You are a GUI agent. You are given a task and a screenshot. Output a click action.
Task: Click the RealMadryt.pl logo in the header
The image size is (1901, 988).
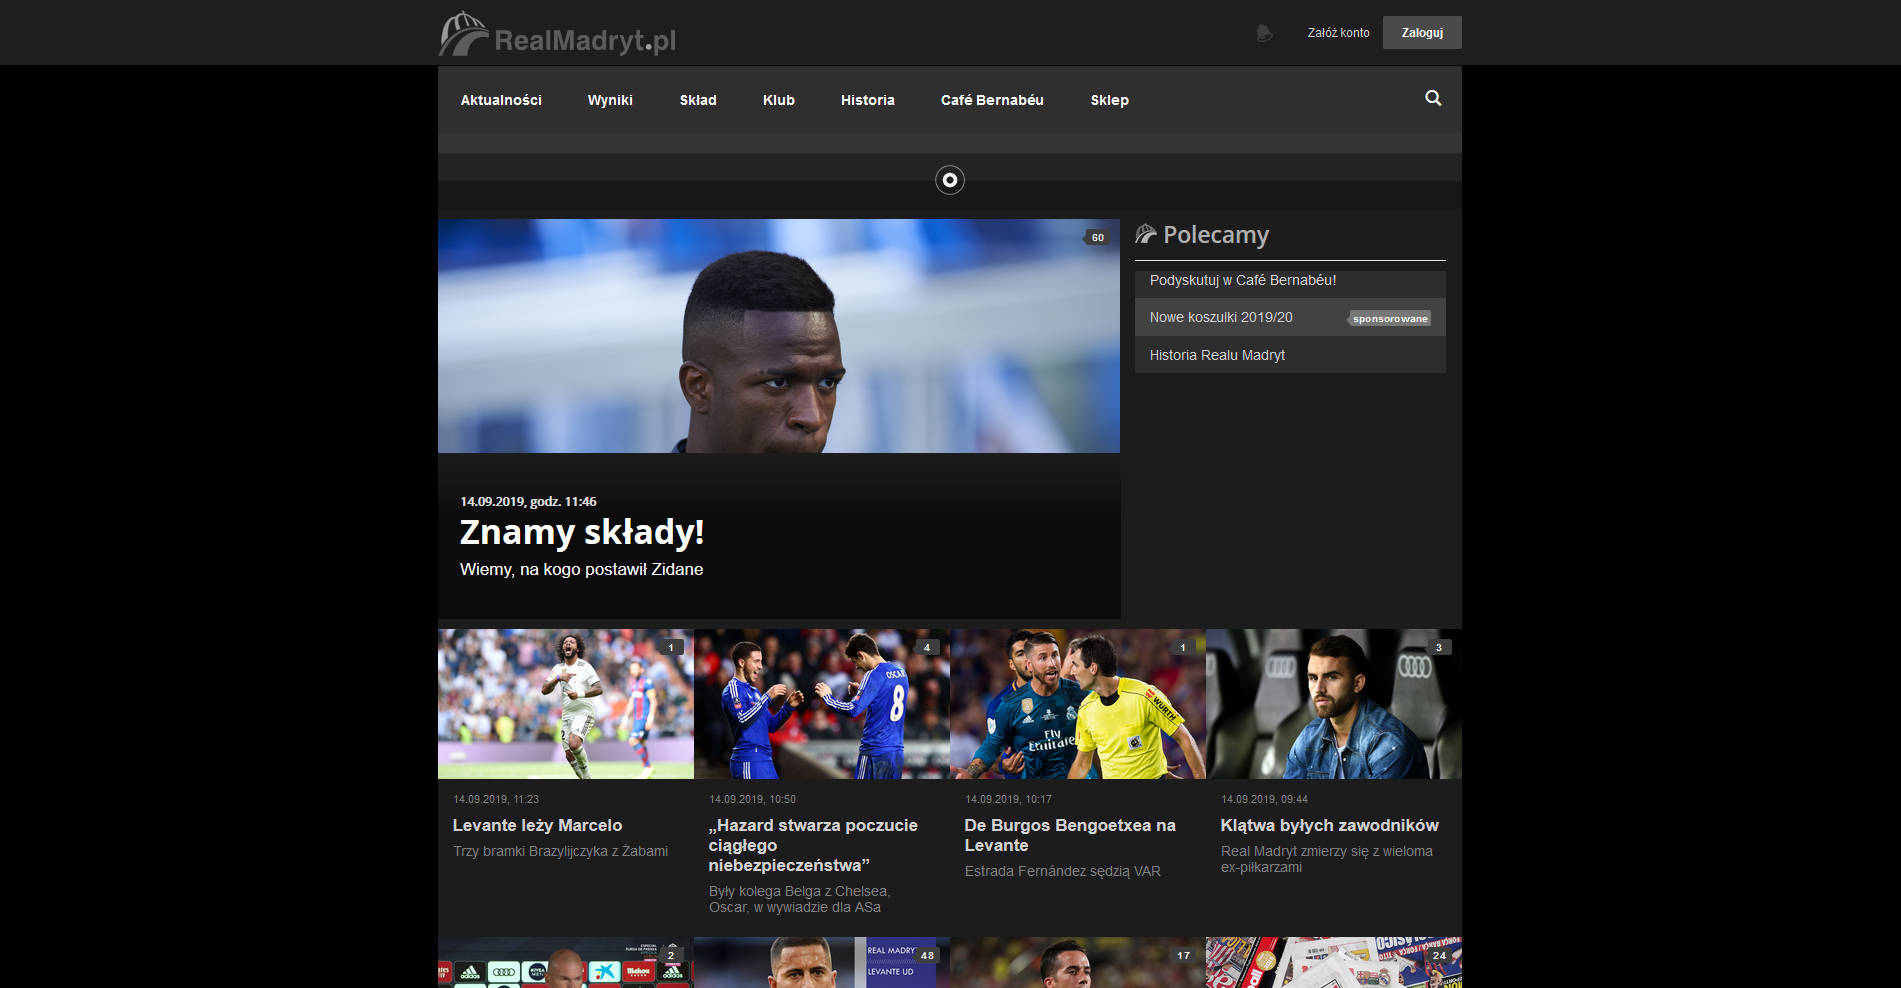point(557,35)
